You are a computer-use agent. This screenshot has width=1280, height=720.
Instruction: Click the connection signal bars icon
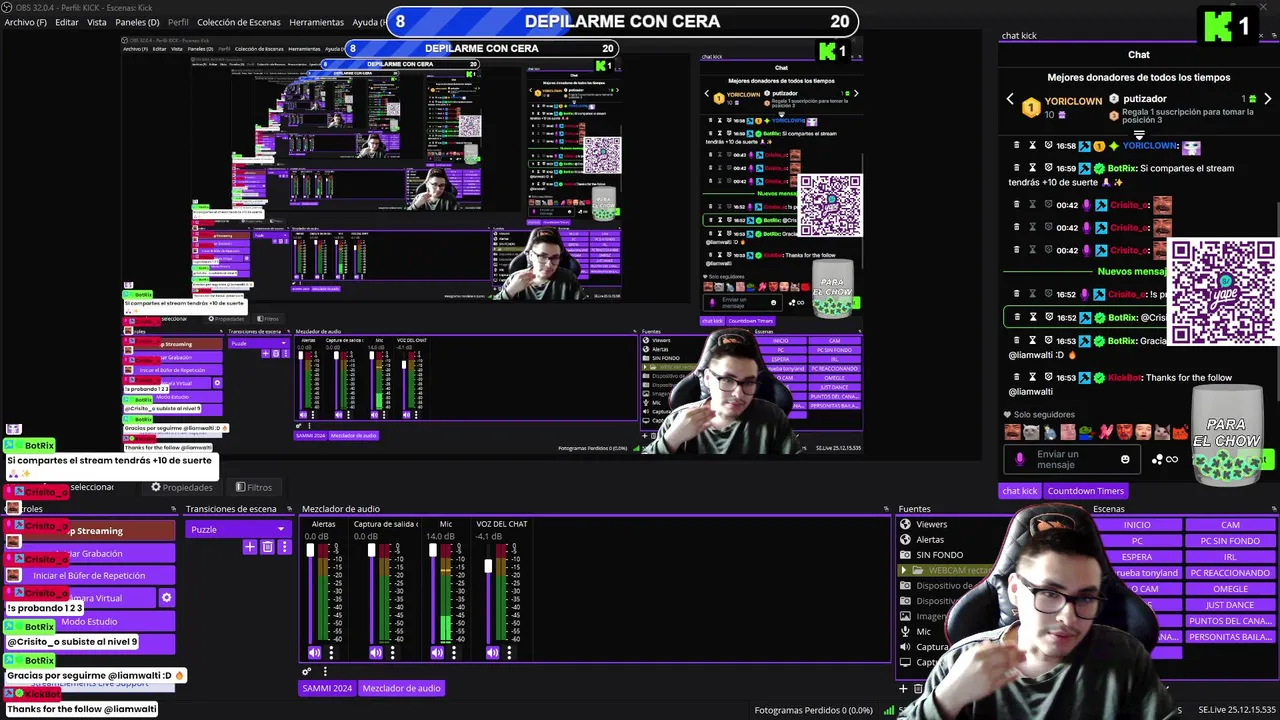888,710
